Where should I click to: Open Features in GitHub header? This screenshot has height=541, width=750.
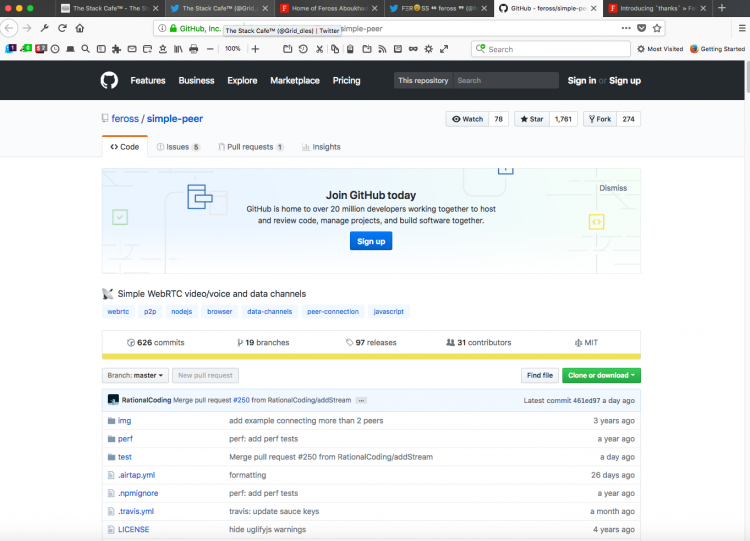[x=148, y=80]
